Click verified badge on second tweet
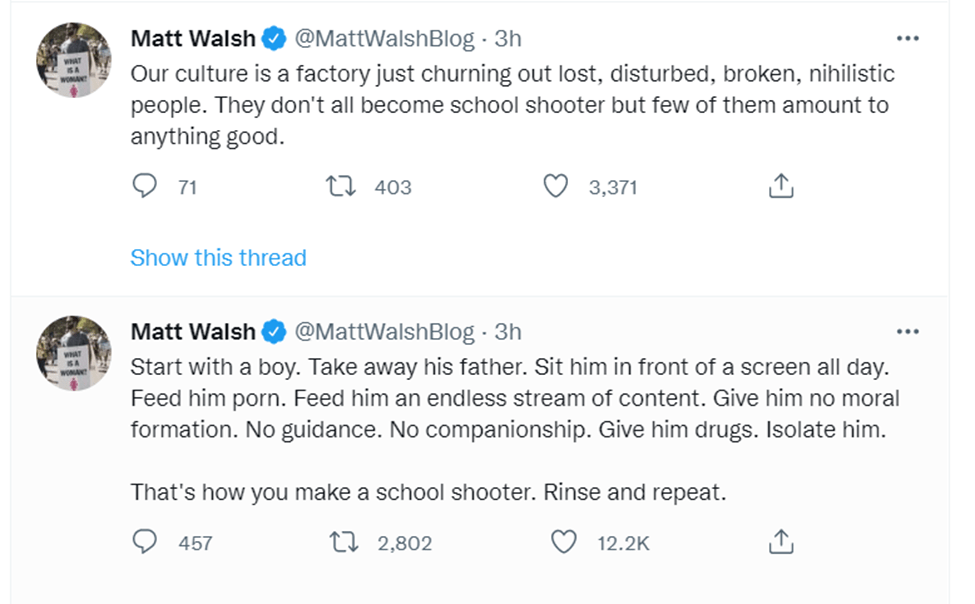 [273, 331]
